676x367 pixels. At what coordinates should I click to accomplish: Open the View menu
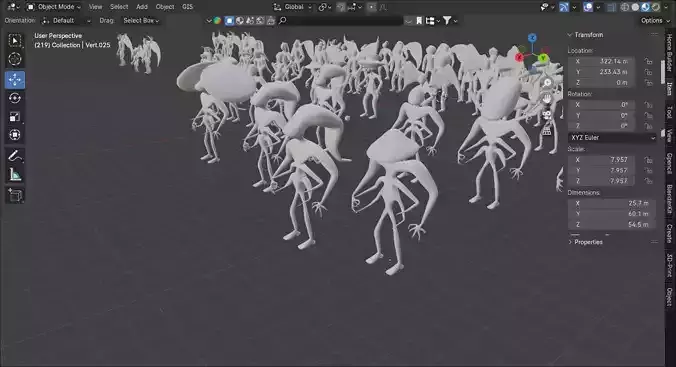[95, 7]
